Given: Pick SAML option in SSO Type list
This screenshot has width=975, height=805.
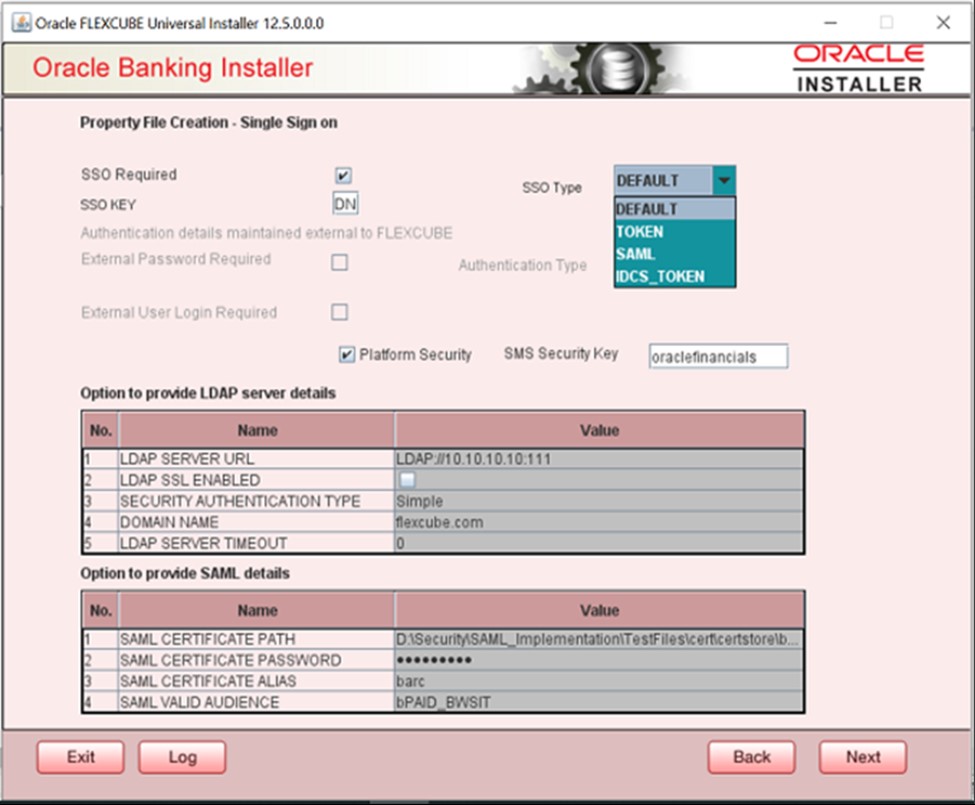Looking at the screenshot, I should pyautogui.click(x=675, y=254).
